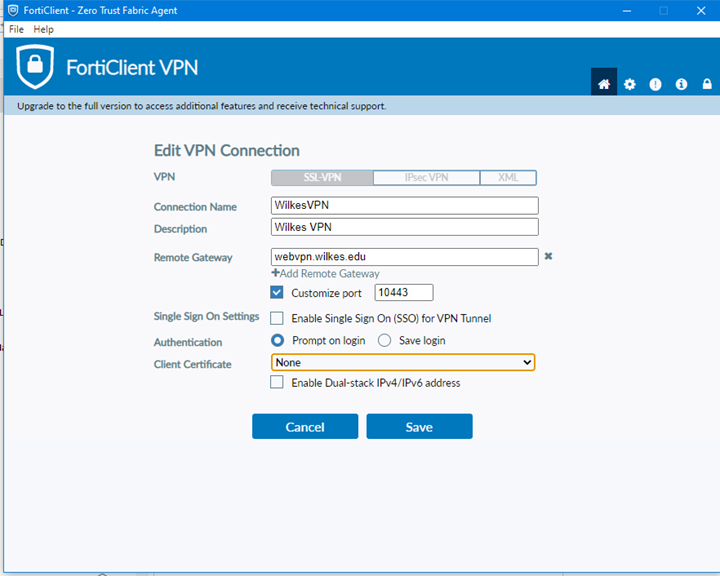Click the custom port number field
The width and height of the screenshot is (720, 576).
404,293
